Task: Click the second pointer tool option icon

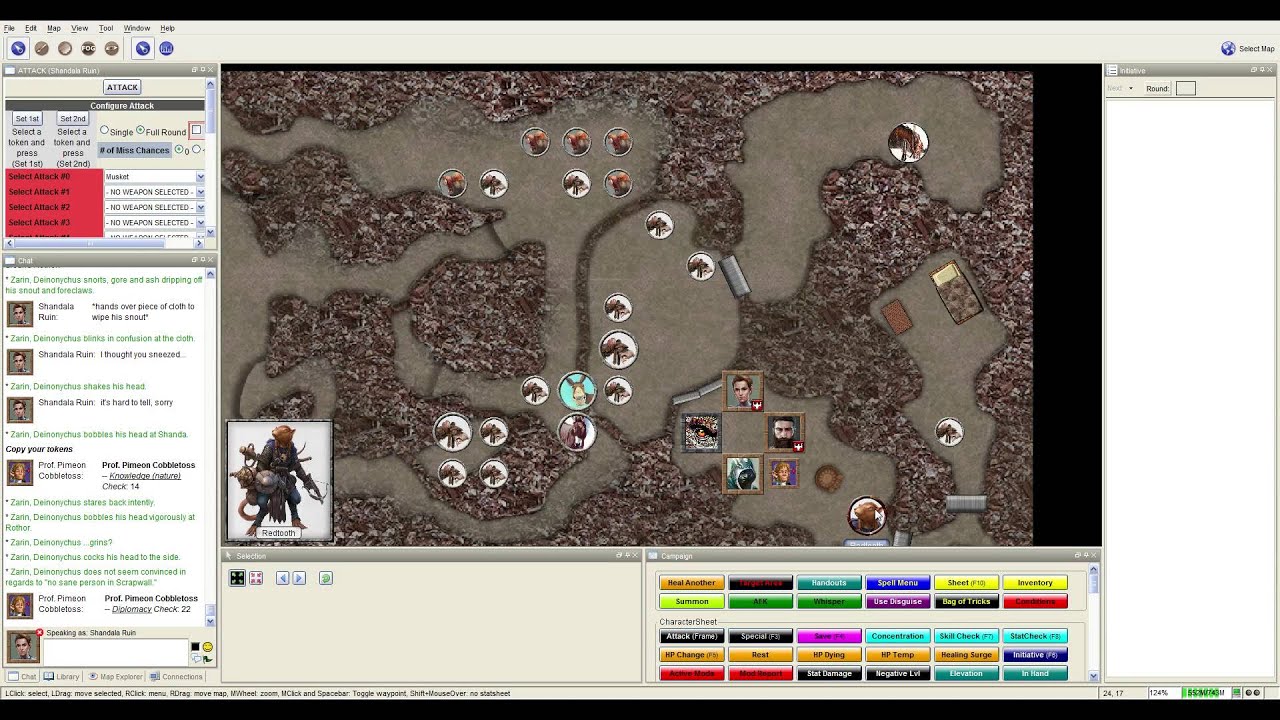Action: 143,48
